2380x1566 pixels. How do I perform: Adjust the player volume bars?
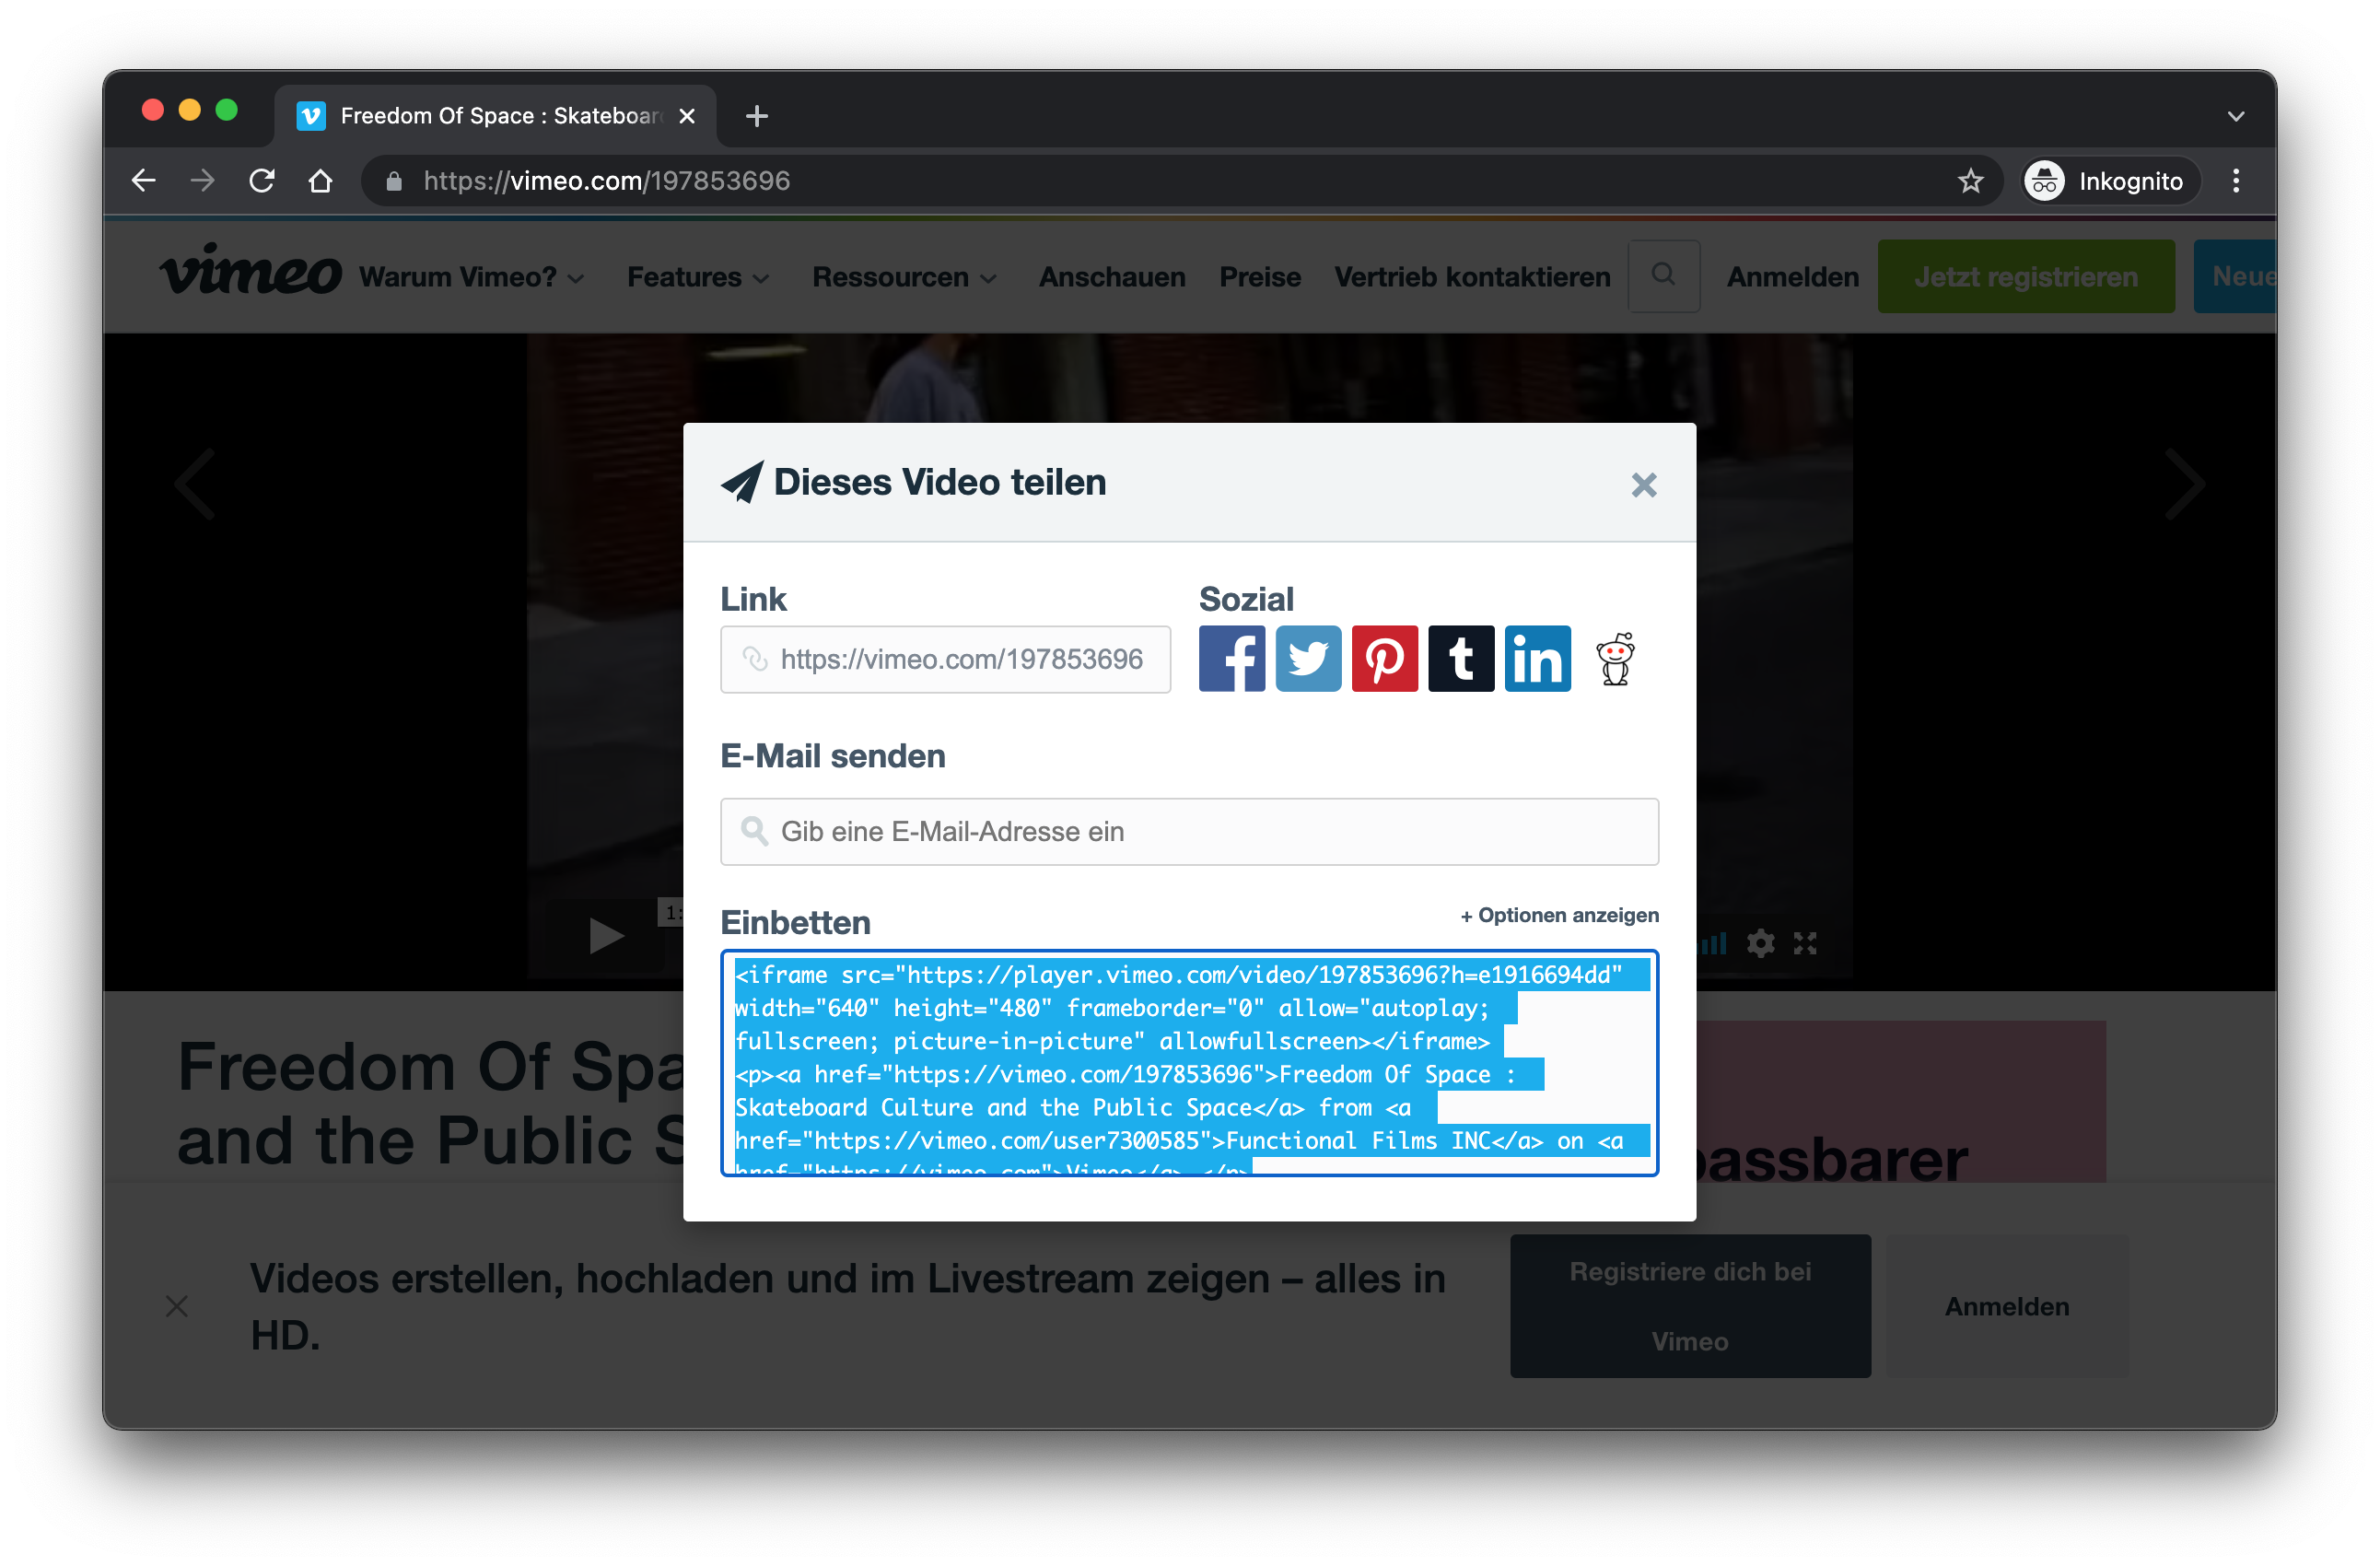(1713, 942)
